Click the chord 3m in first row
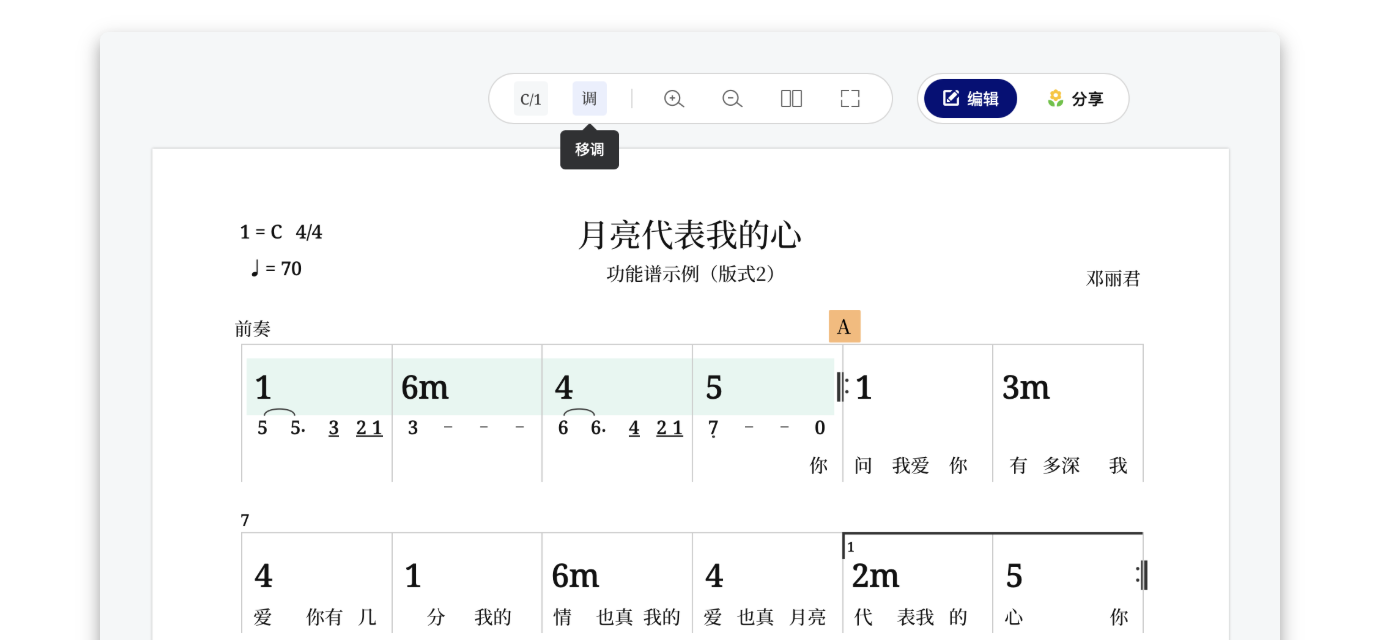 click(1026, 388)
